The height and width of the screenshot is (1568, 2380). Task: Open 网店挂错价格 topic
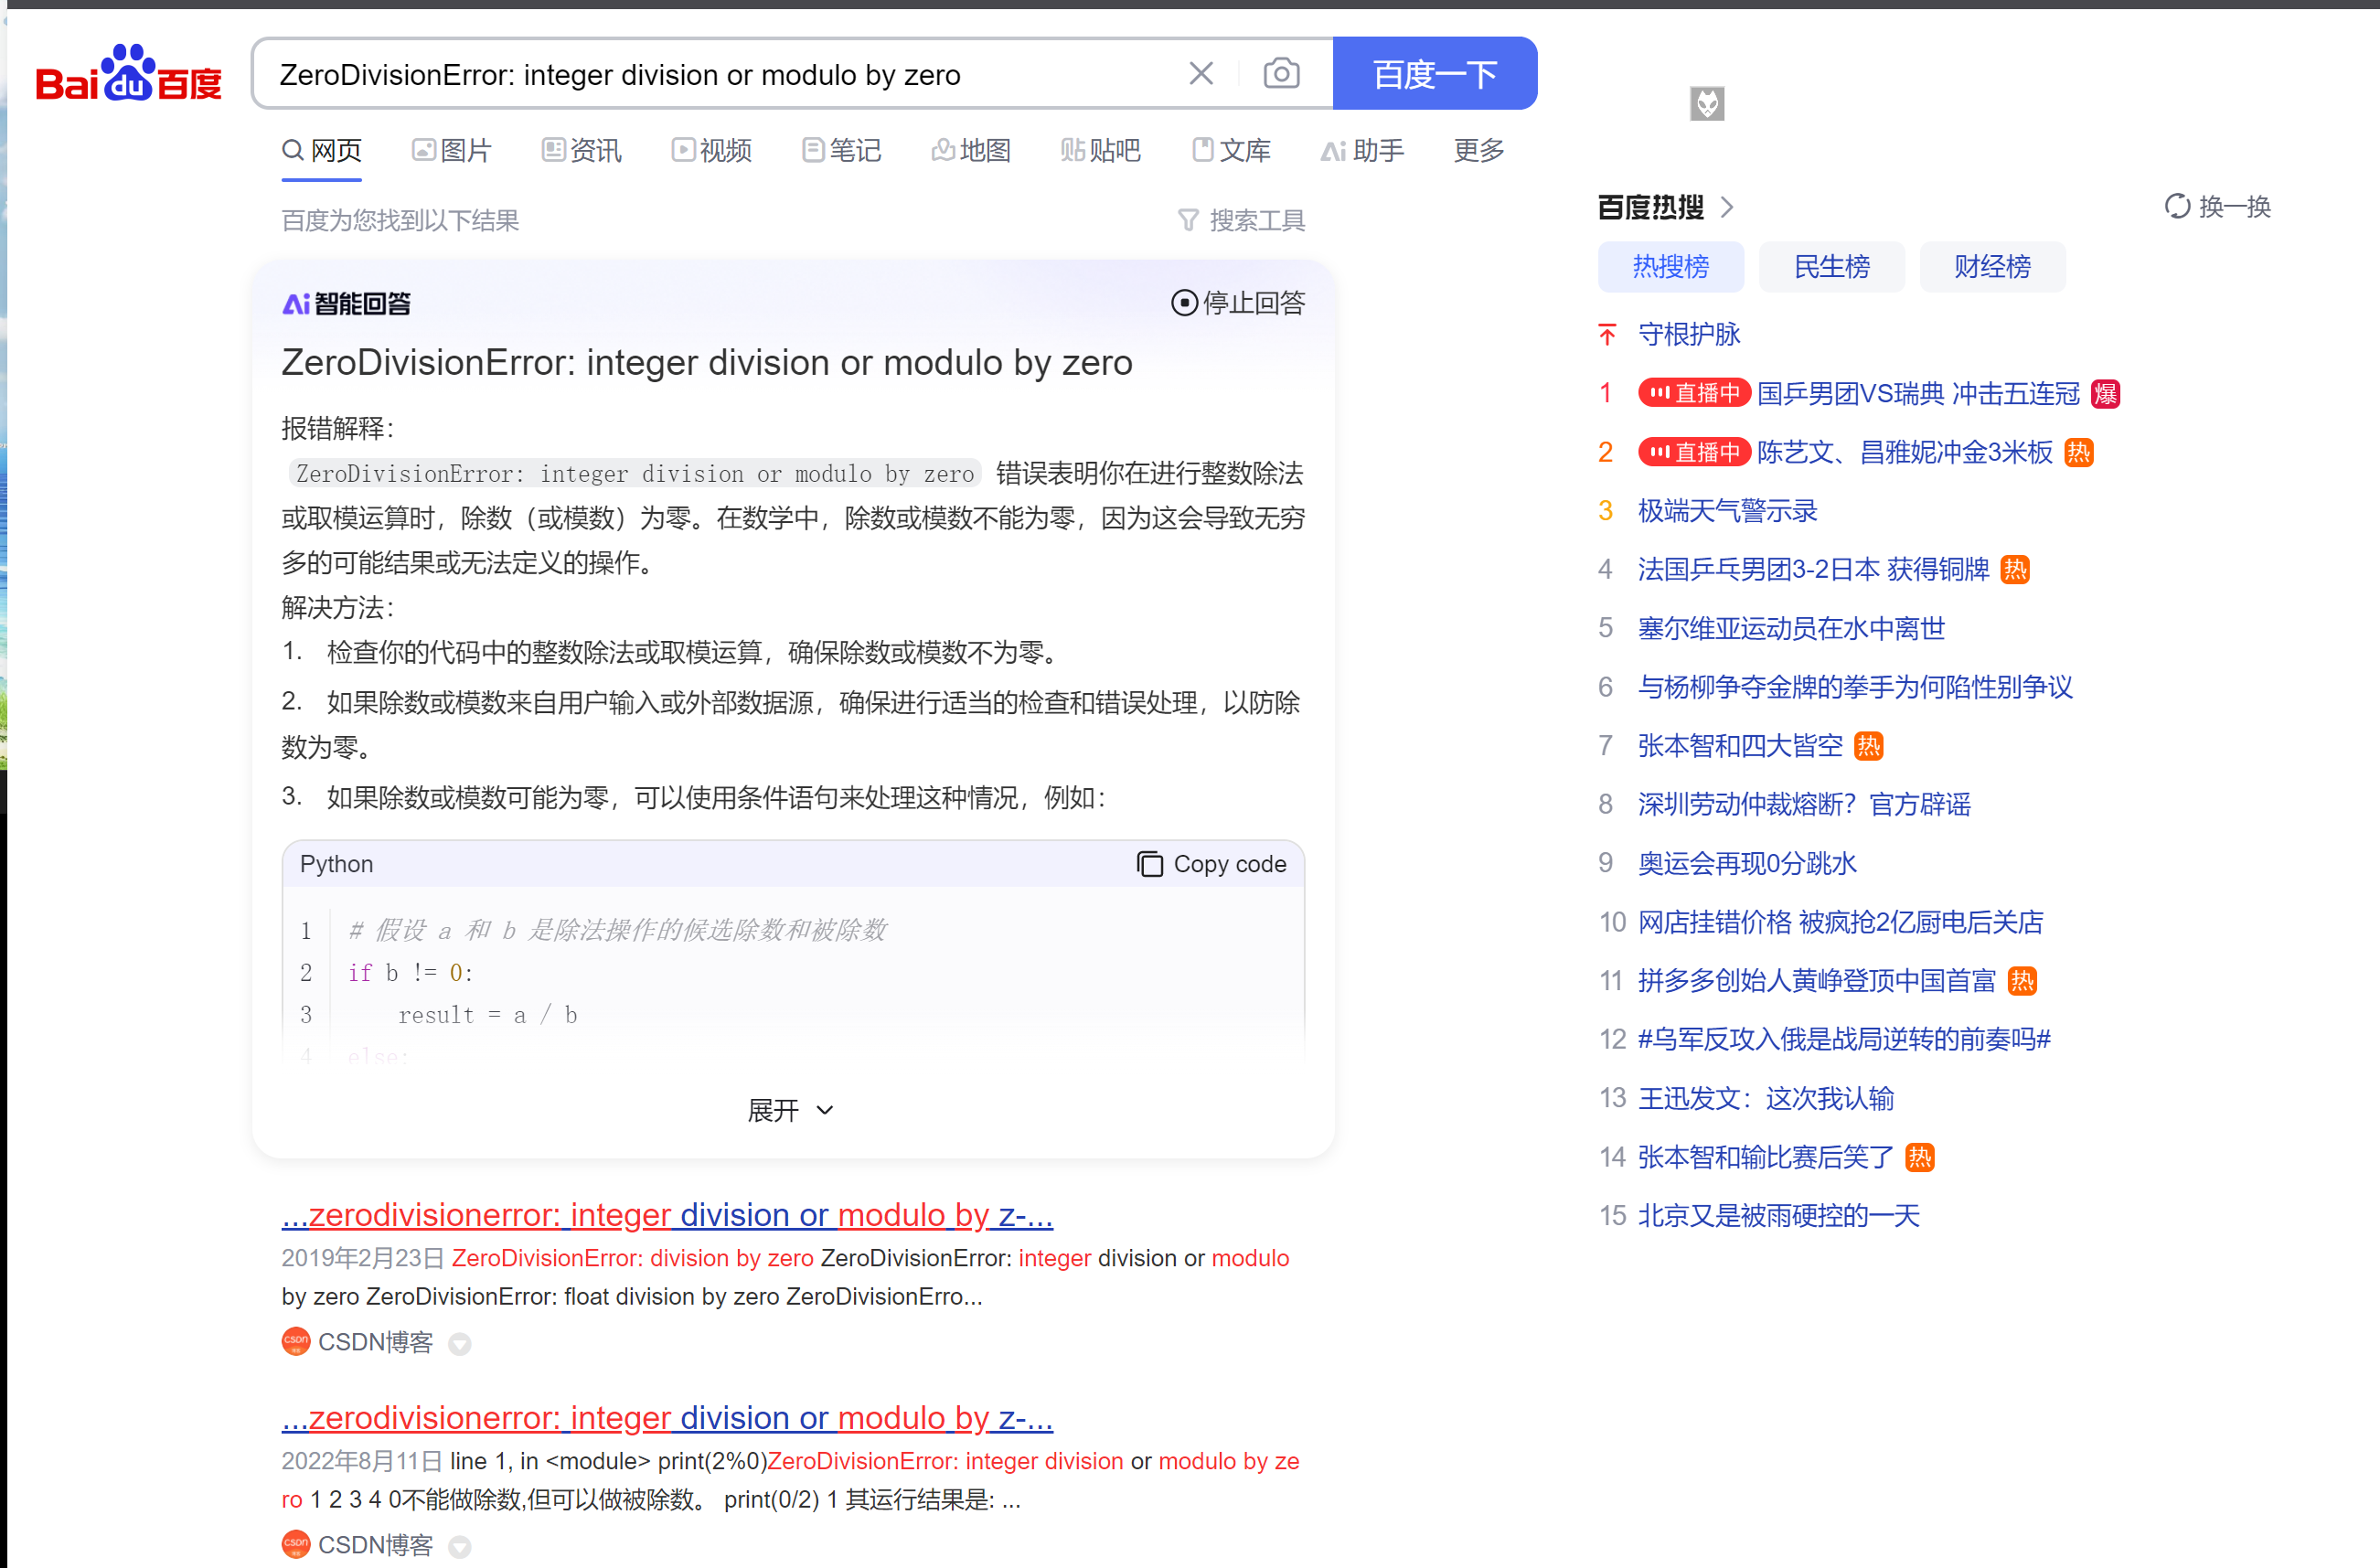(x=1840, y=922)
